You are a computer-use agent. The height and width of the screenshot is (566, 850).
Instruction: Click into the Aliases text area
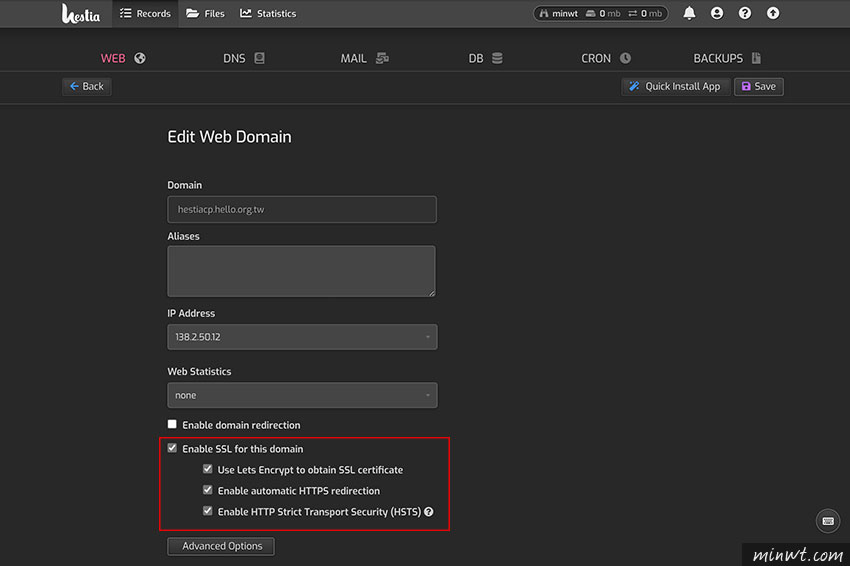point(301,271)
